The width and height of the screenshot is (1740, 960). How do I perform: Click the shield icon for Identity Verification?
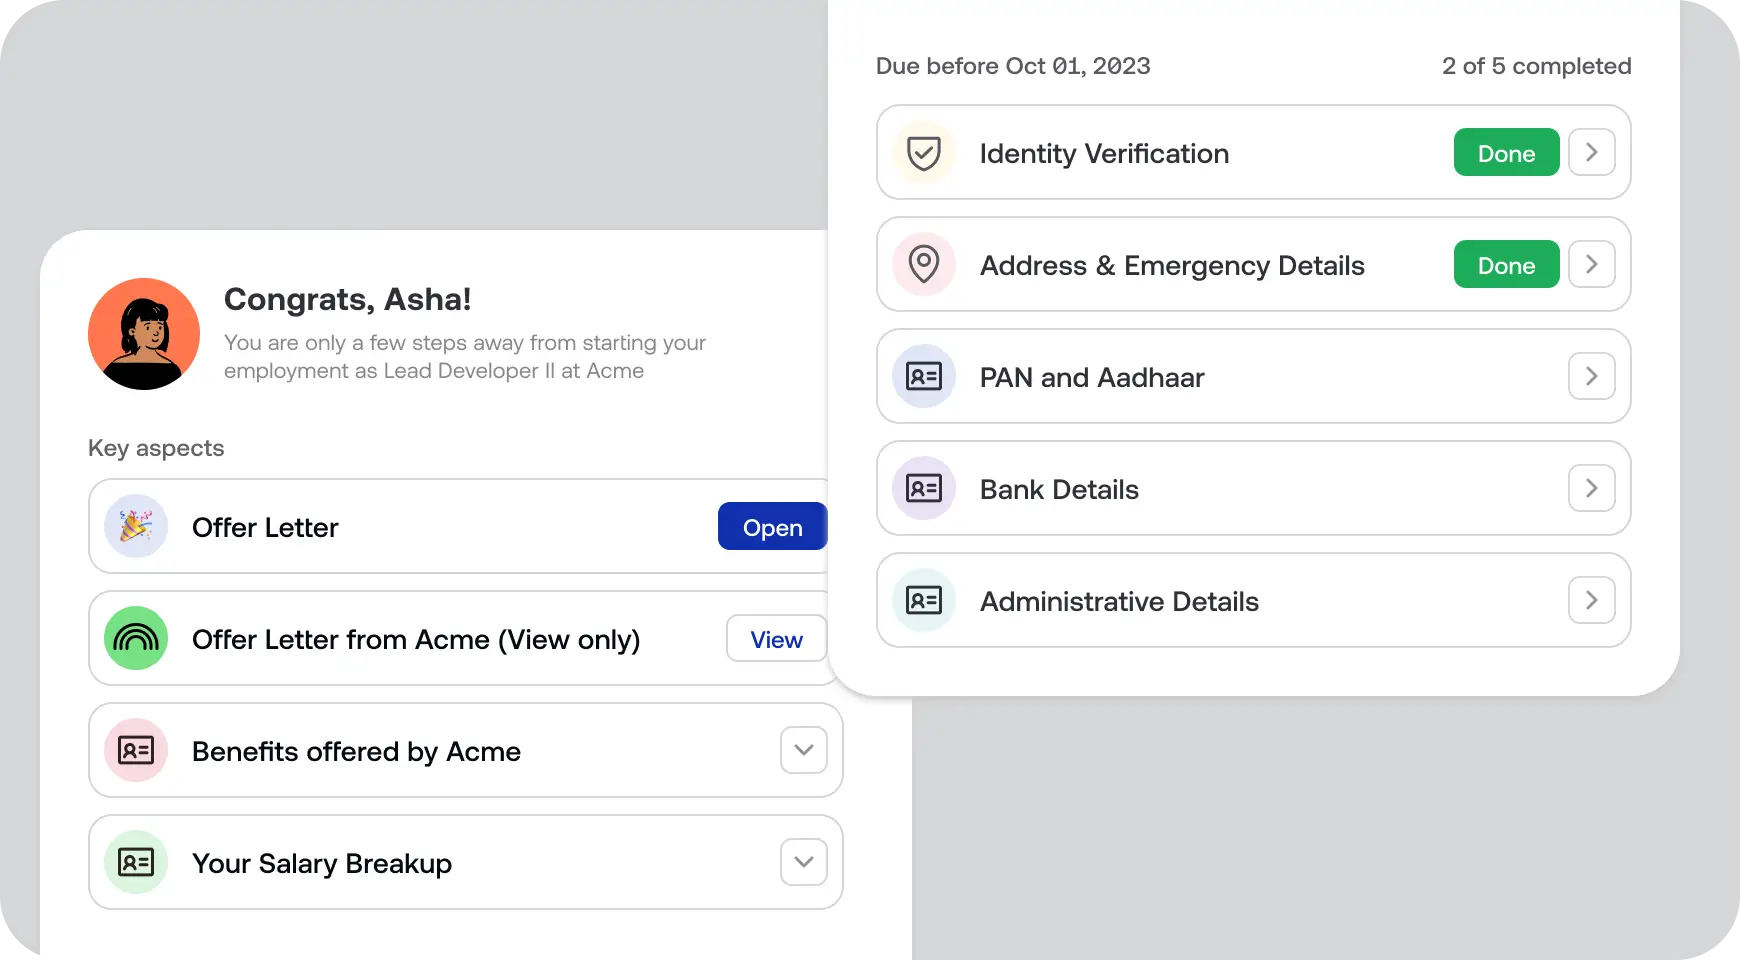923,153
